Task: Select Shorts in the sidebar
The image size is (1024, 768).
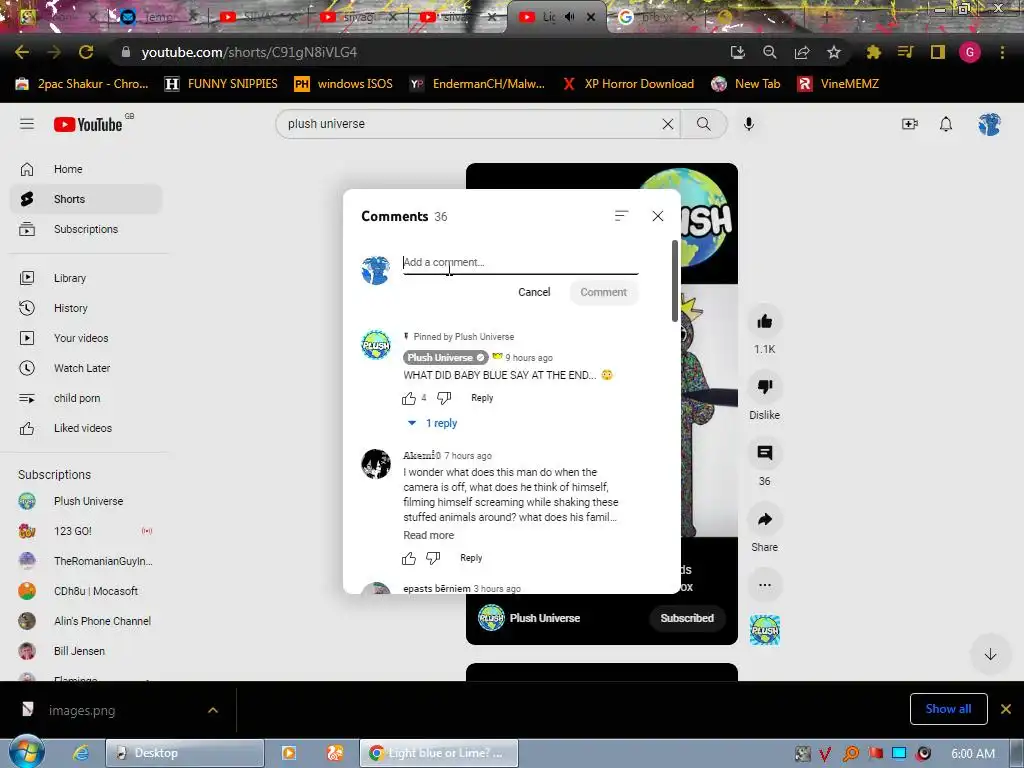Action: (86, 199)
